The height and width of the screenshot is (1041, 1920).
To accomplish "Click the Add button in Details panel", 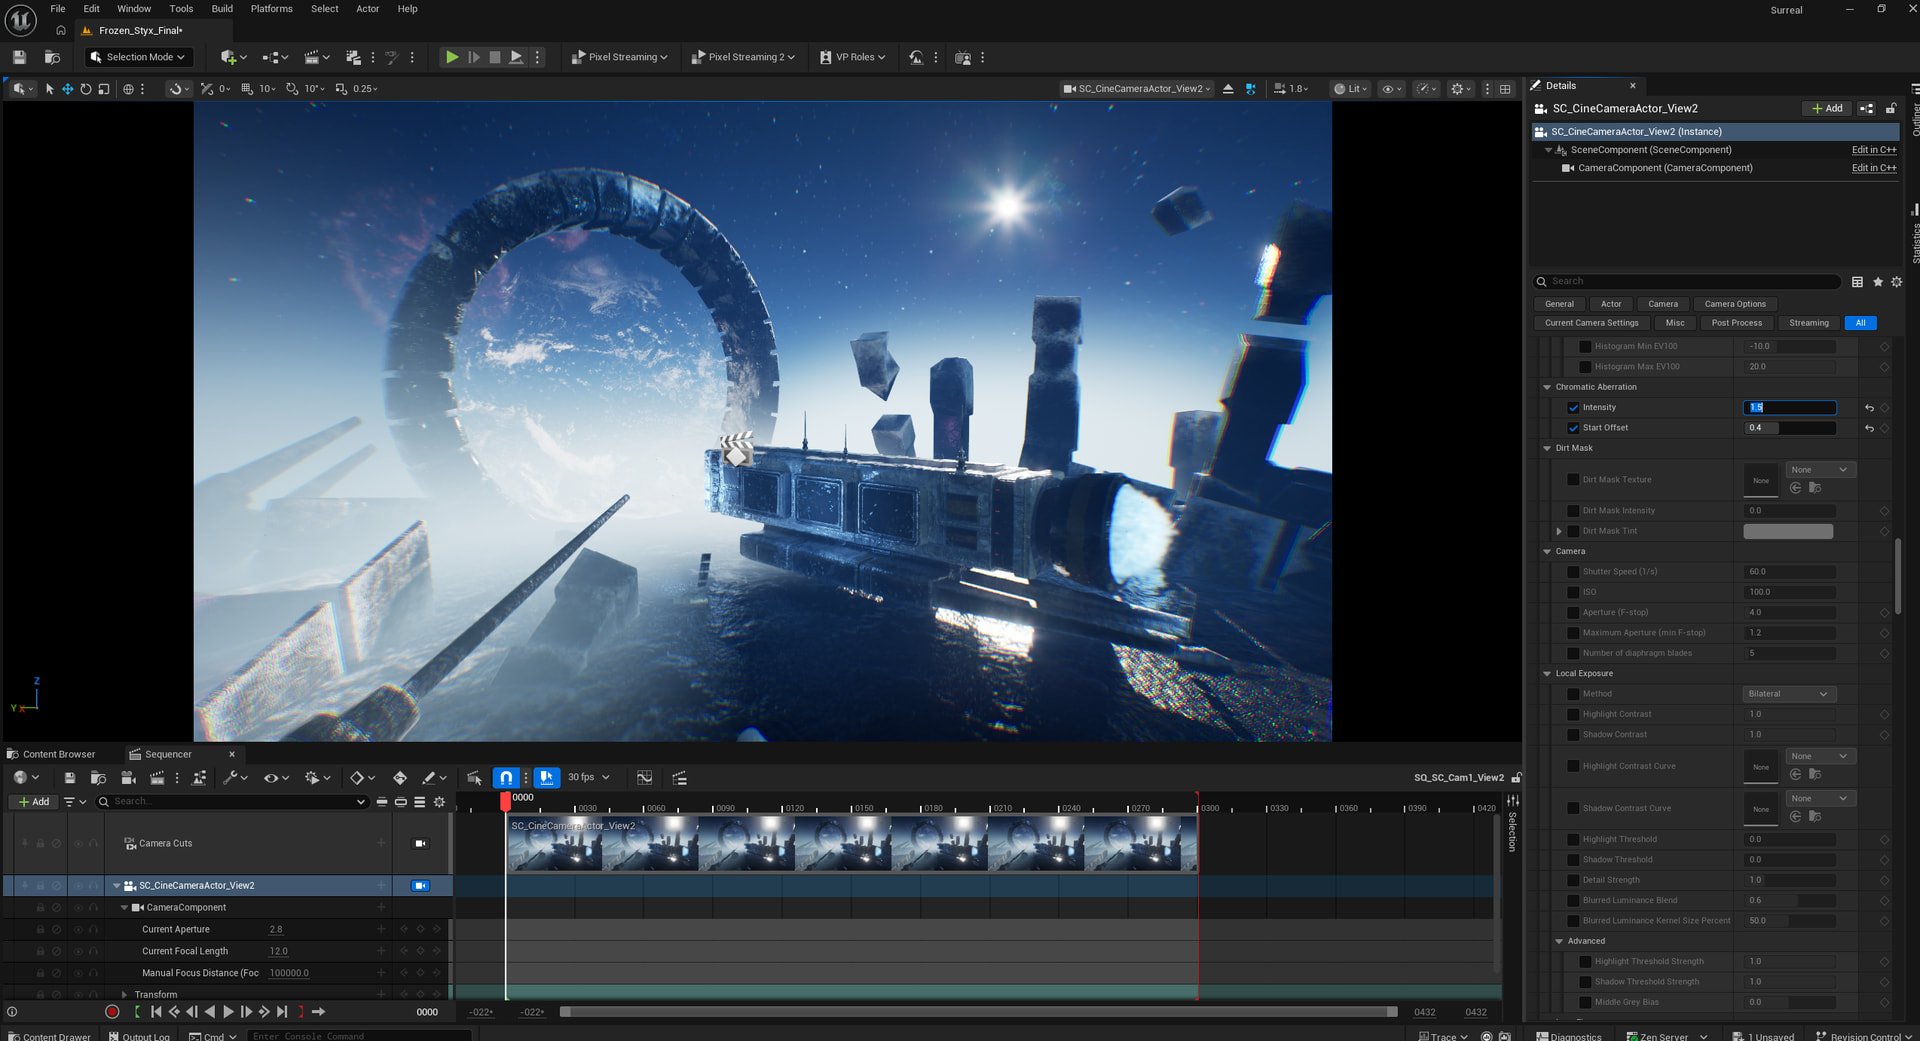I will (1827, 108).
